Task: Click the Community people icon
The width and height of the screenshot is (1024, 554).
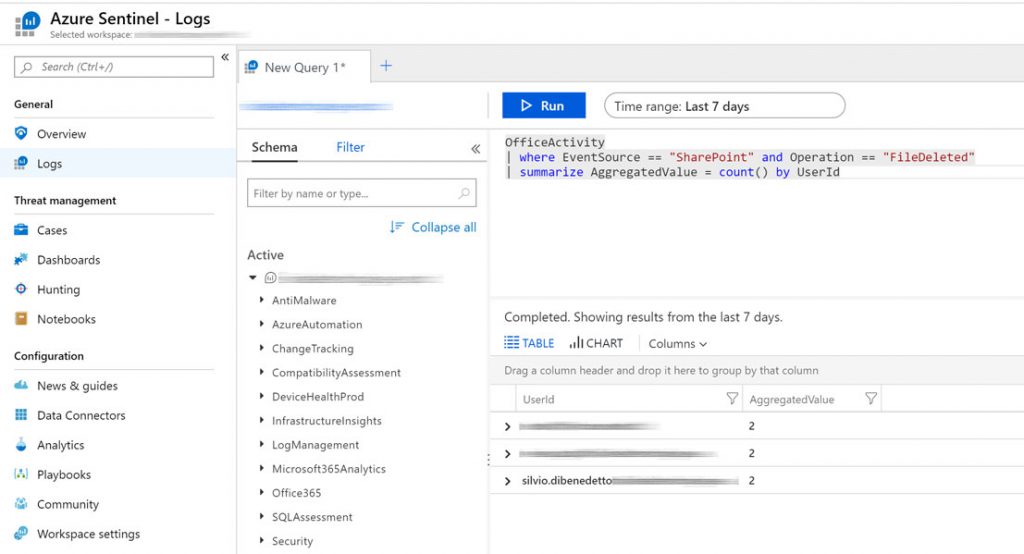Action: (21, 504)
